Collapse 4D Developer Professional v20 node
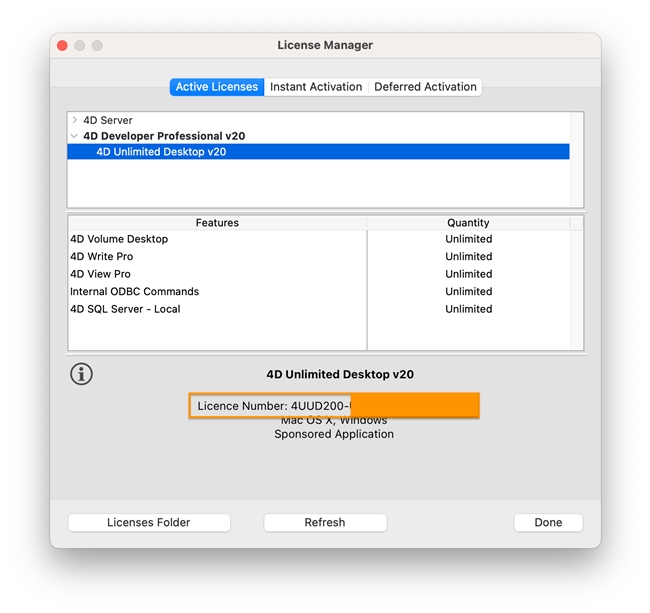The image size is (650, 613). (75, 136)
